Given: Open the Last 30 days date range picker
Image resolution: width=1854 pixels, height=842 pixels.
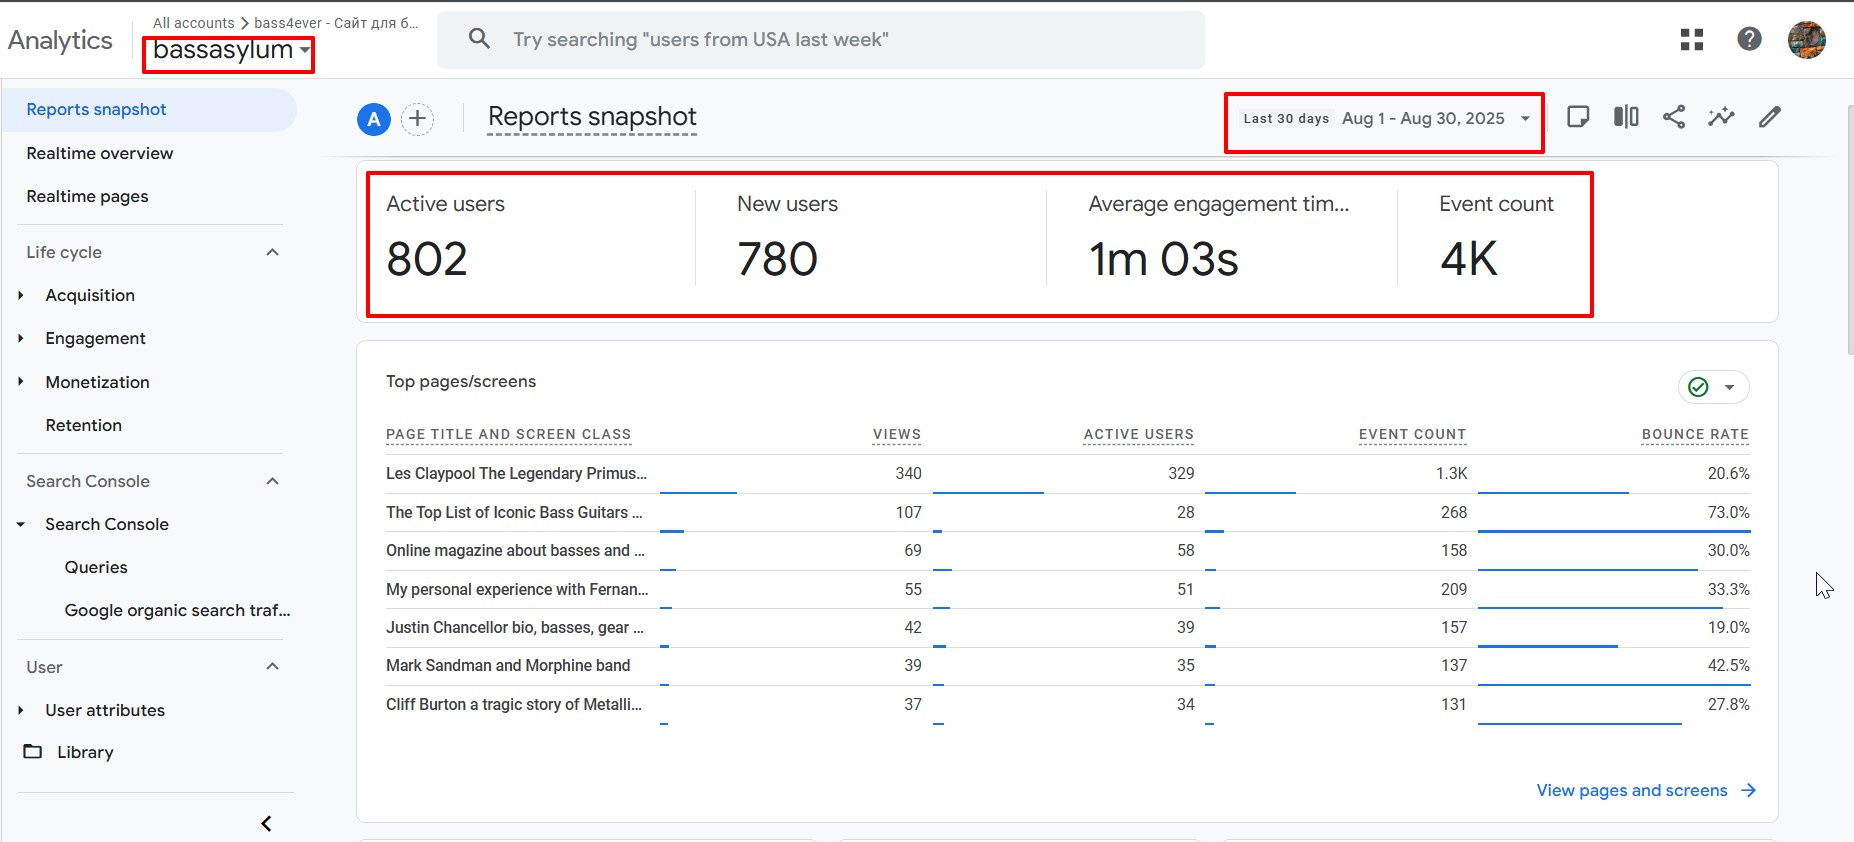Looking at the screenshot, I should (x=1385, y=119).
